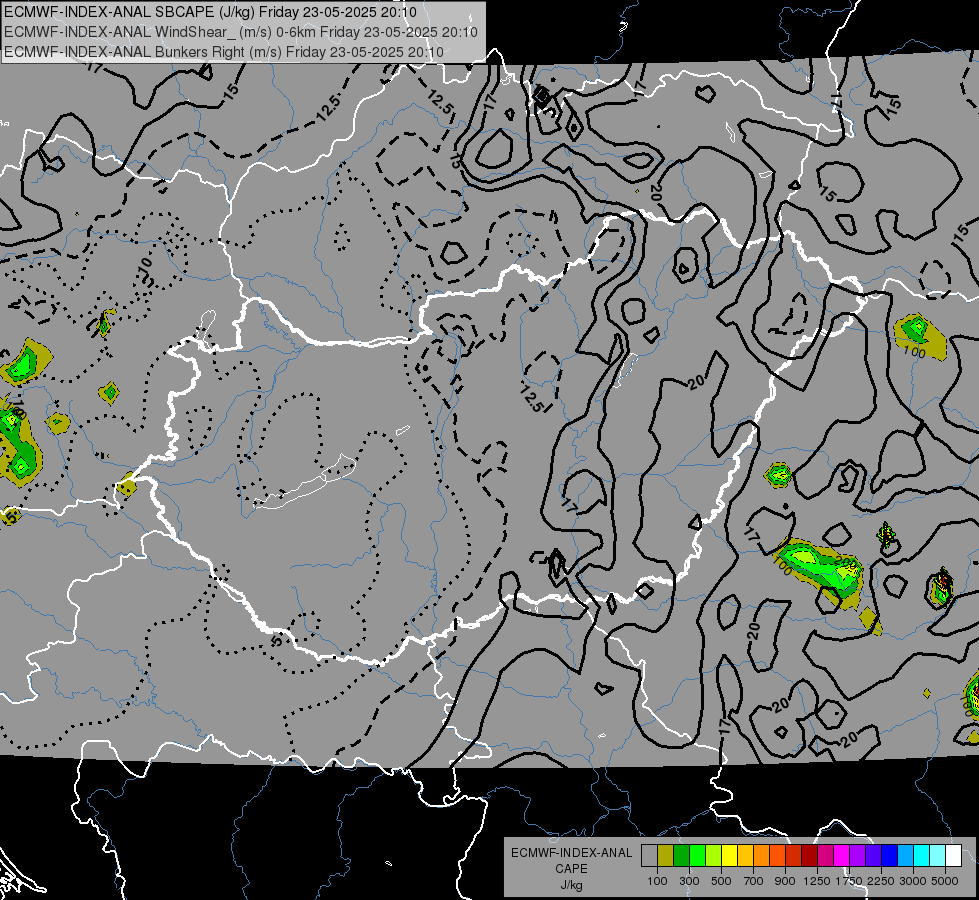The image size is (979, 900).
Task: Select the orange-red legend swatch before 900
Action: click(x=777, y=856)
